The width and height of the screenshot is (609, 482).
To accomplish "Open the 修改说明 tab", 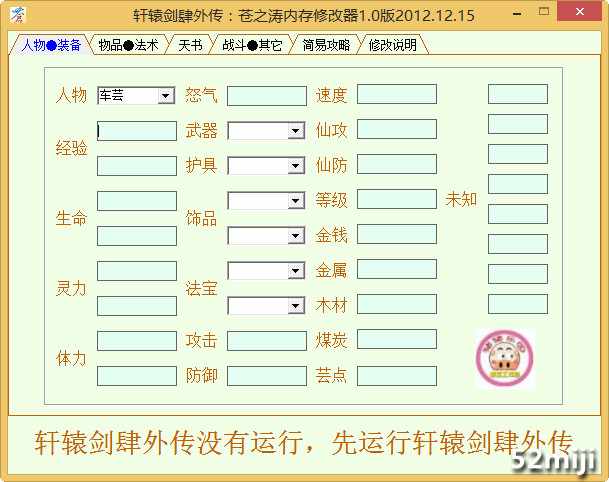I will tap(393, 45).
